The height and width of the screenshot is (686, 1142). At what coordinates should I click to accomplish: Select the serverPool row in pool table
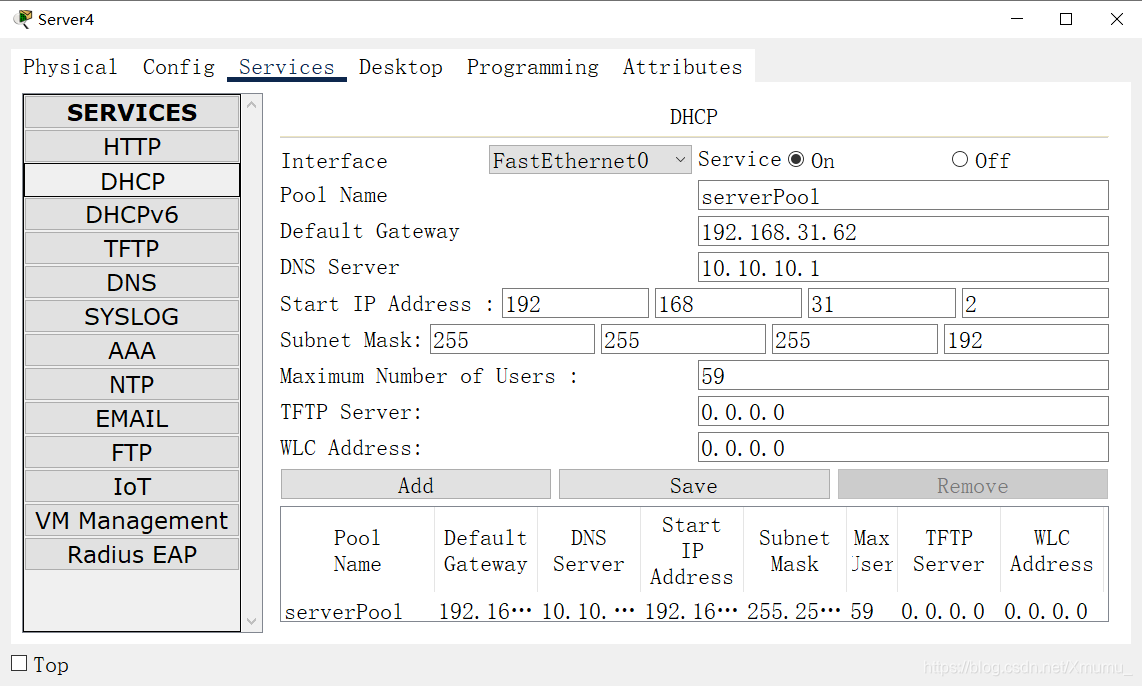click(x=693, y=611)
